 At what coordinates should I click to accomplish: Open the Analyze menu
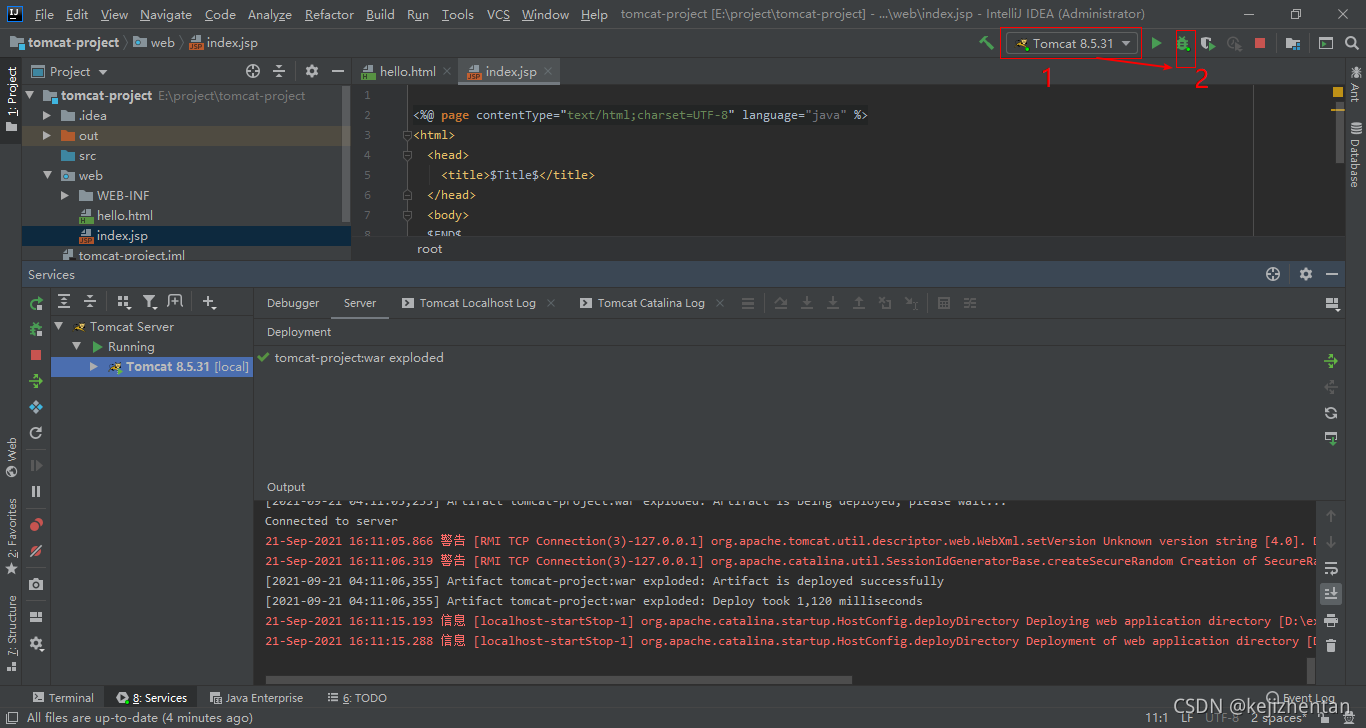click(x=269, y=14)
